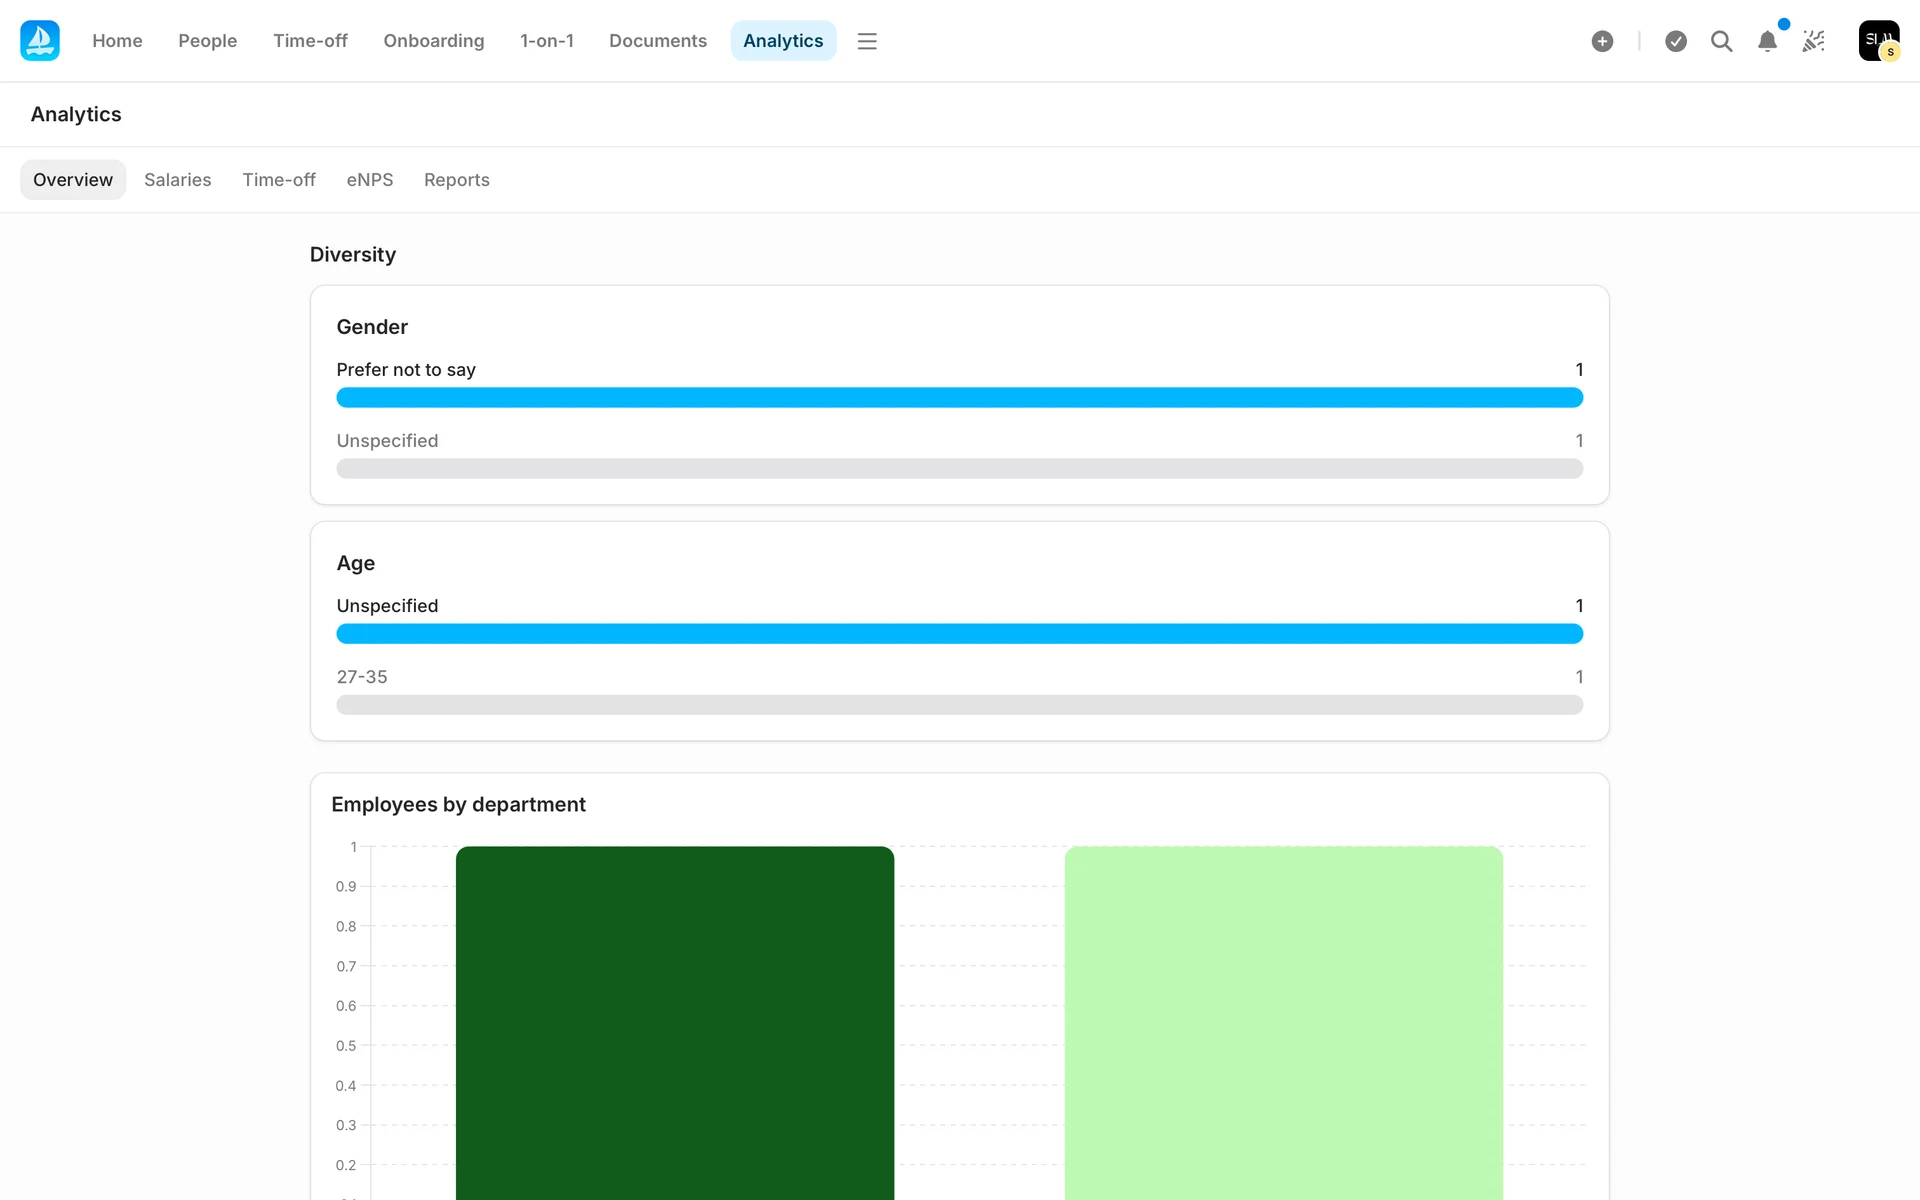Go to the 1-on-1 section
The image size is (1920, 1200).
click(546, 41)
